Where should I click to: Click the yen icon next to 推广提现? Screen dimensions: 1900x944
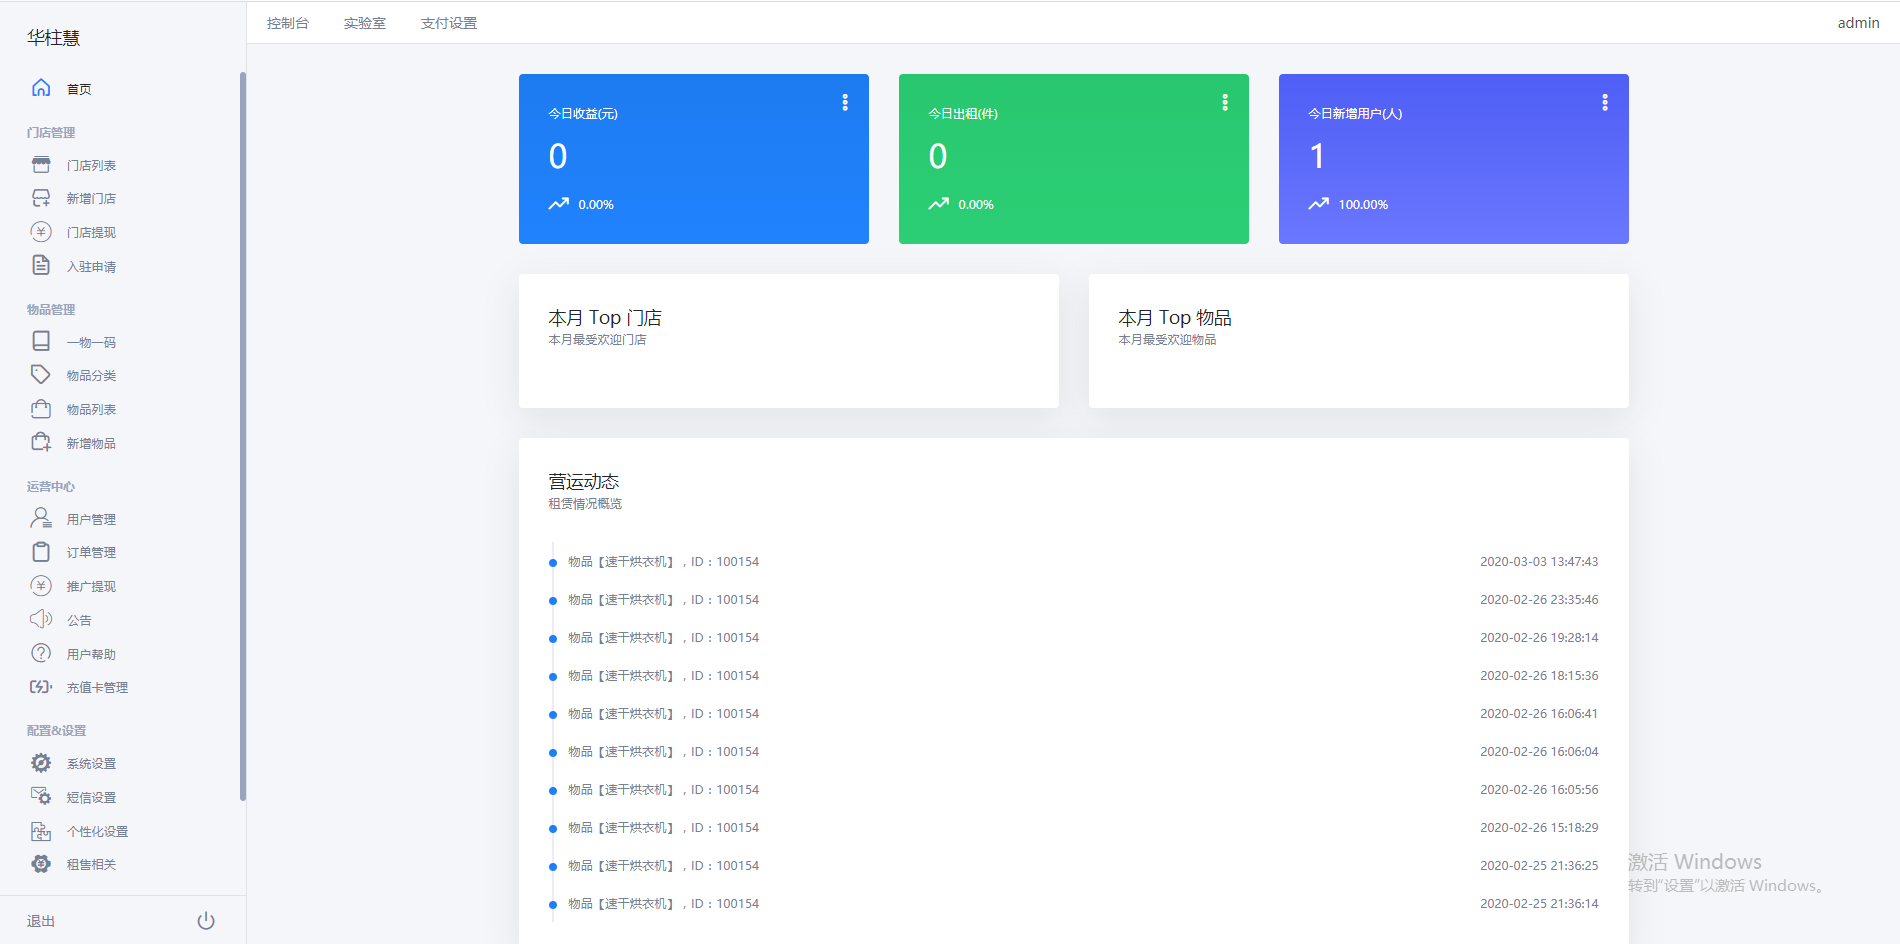41,586
